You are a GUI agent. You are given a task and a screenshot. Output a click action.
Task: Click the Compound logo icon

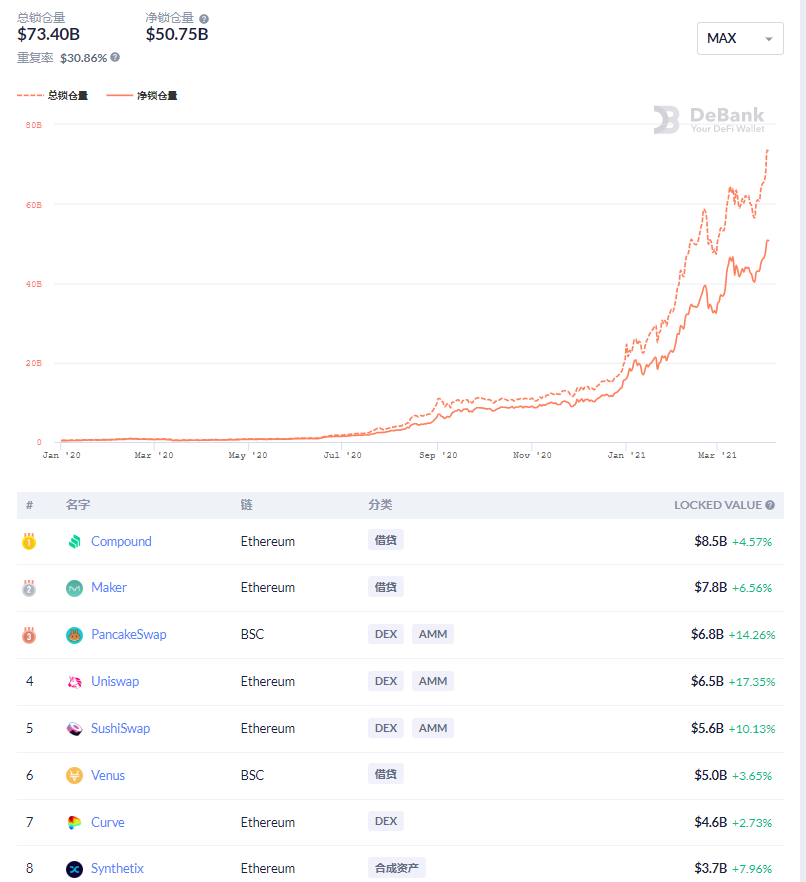point(74,541)
